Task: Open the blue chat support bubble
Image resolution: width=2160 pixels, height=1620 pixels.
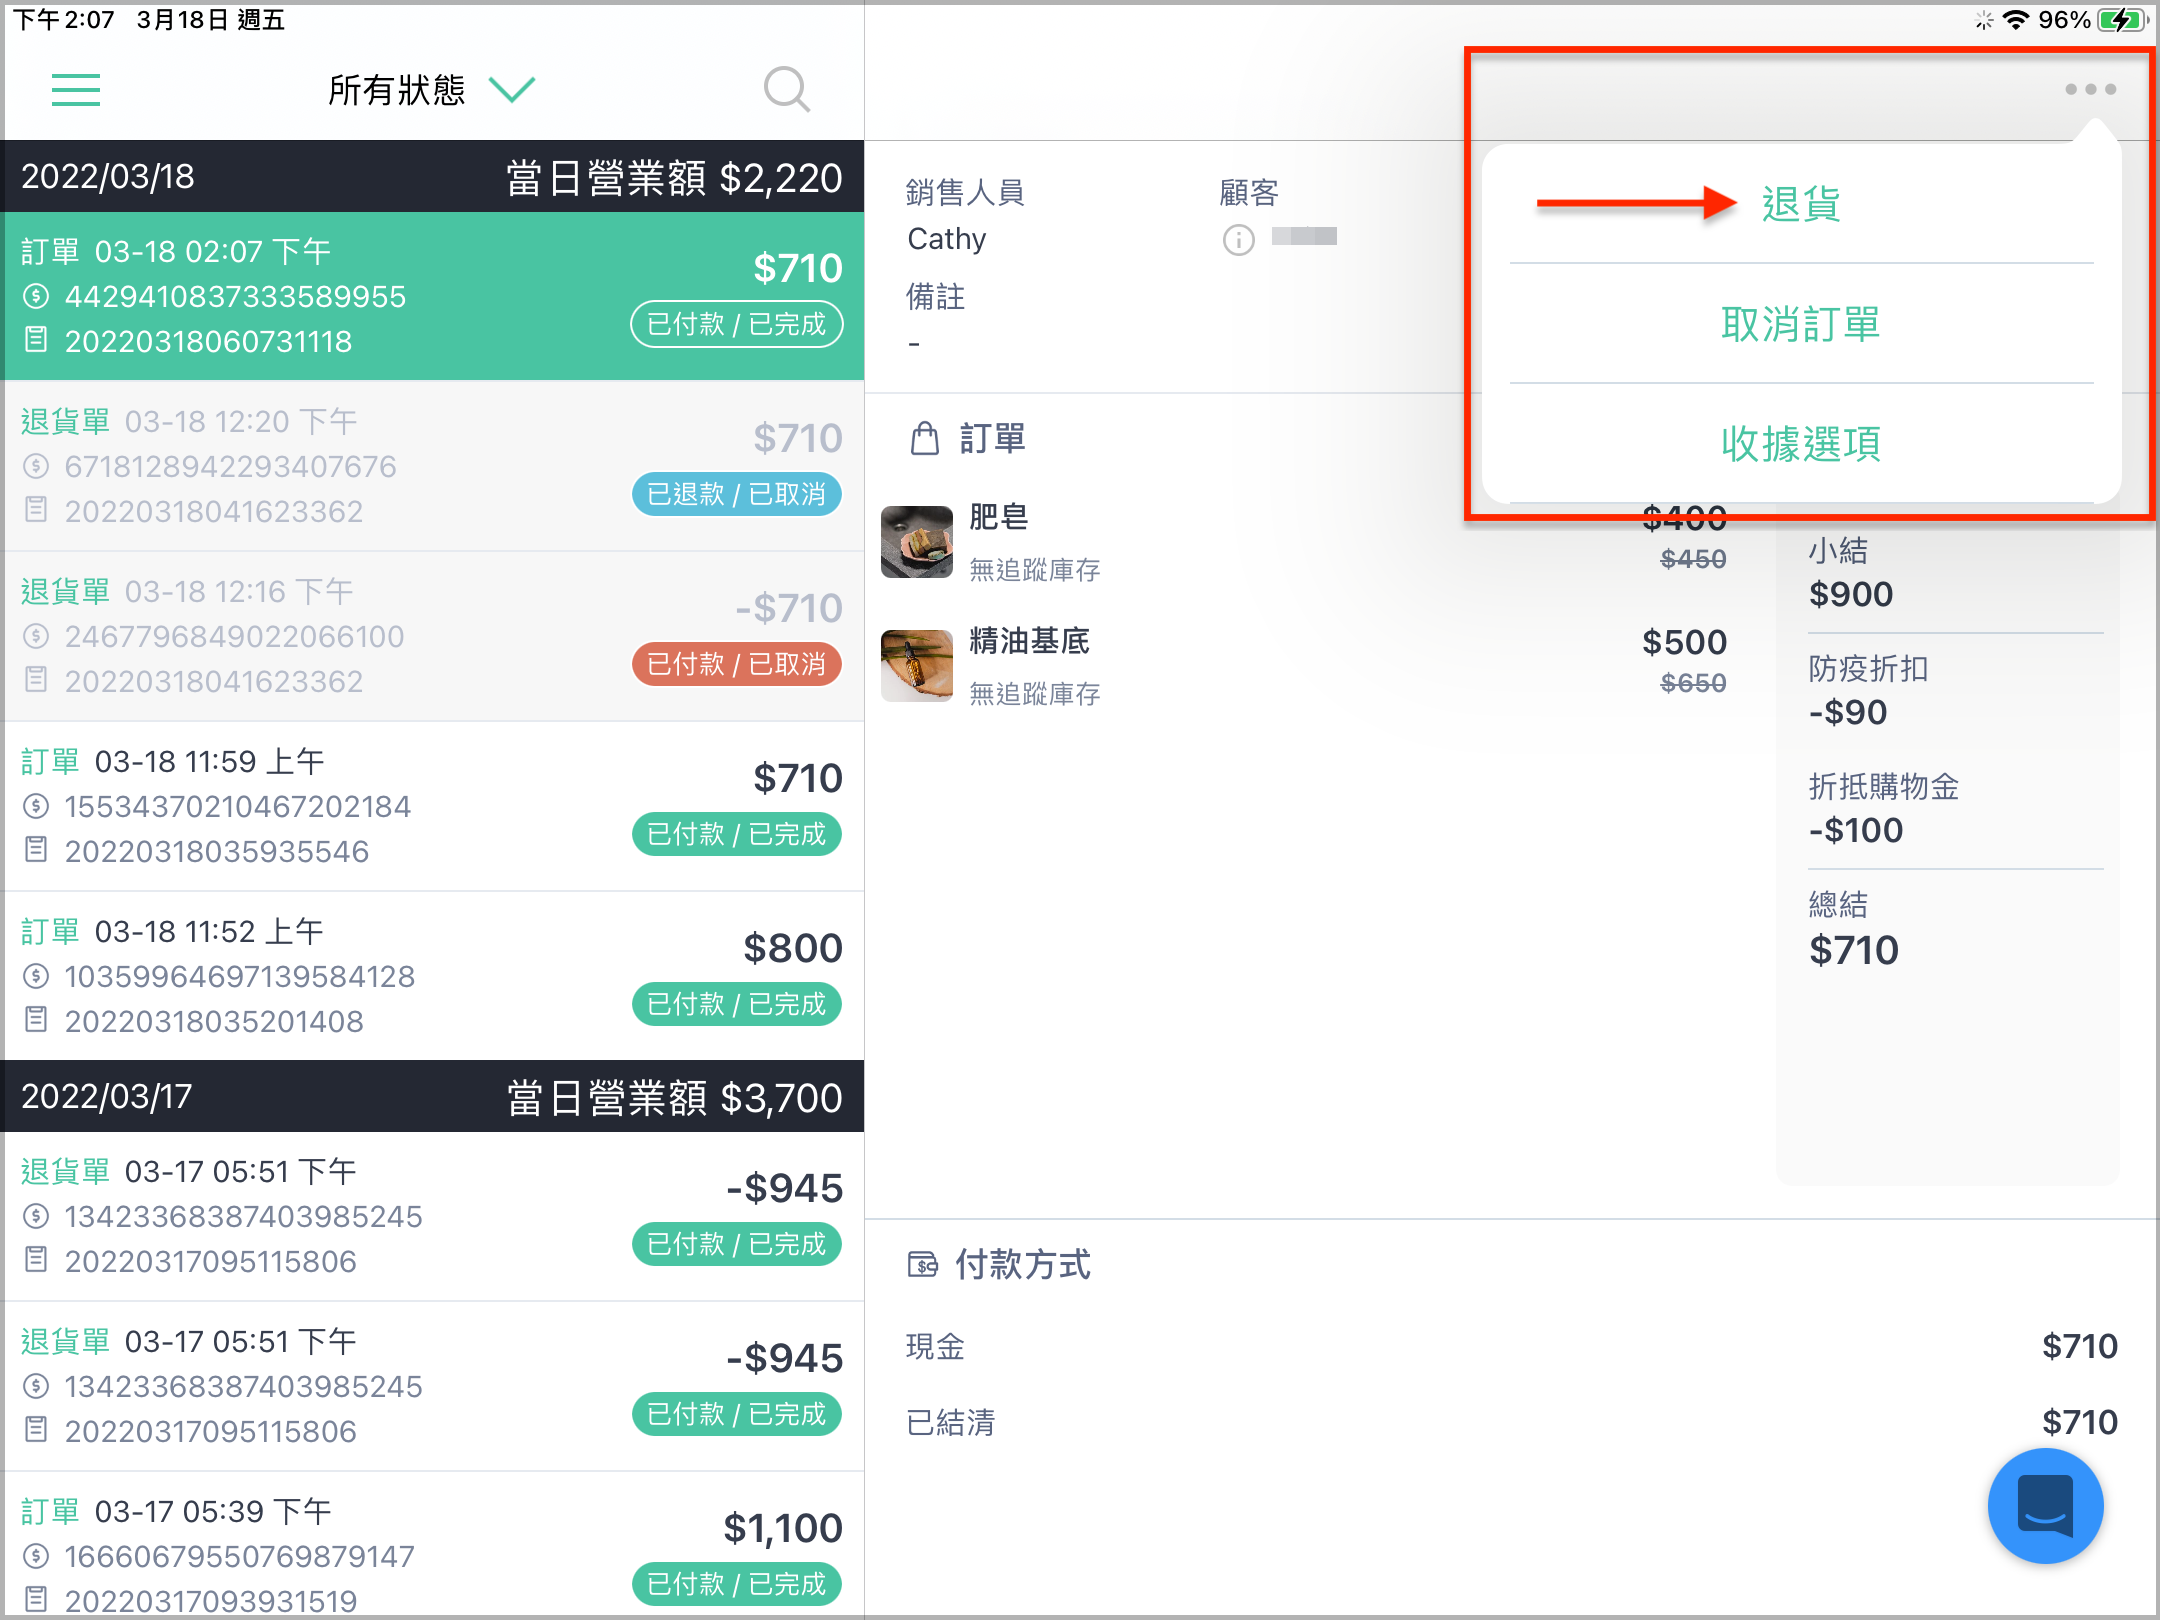Action: click(2045, 1505)
